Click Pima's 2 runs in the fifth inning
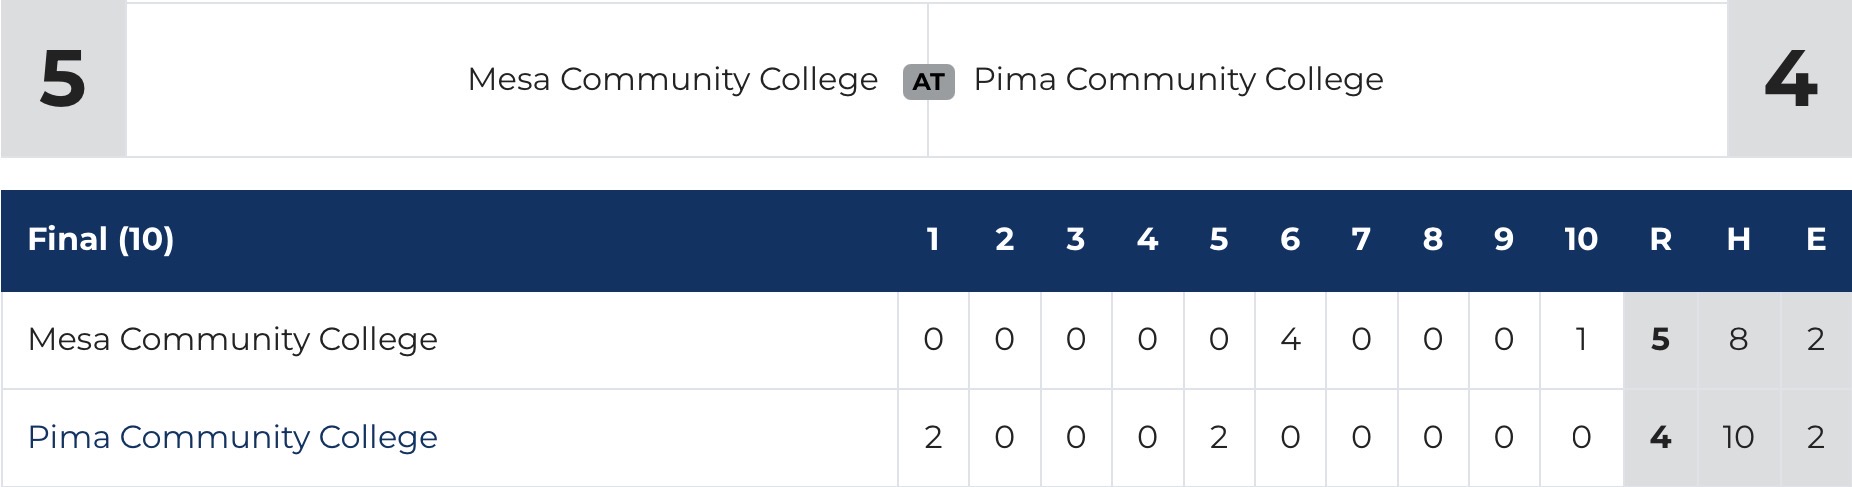Image resolution: width=1852 pixels, height=487 pixels. (1218, 437)
